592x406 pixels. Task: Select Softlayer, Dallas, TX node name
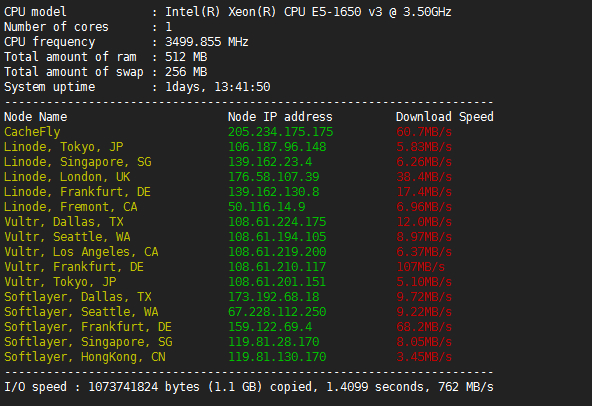click(x=78, y=297)
